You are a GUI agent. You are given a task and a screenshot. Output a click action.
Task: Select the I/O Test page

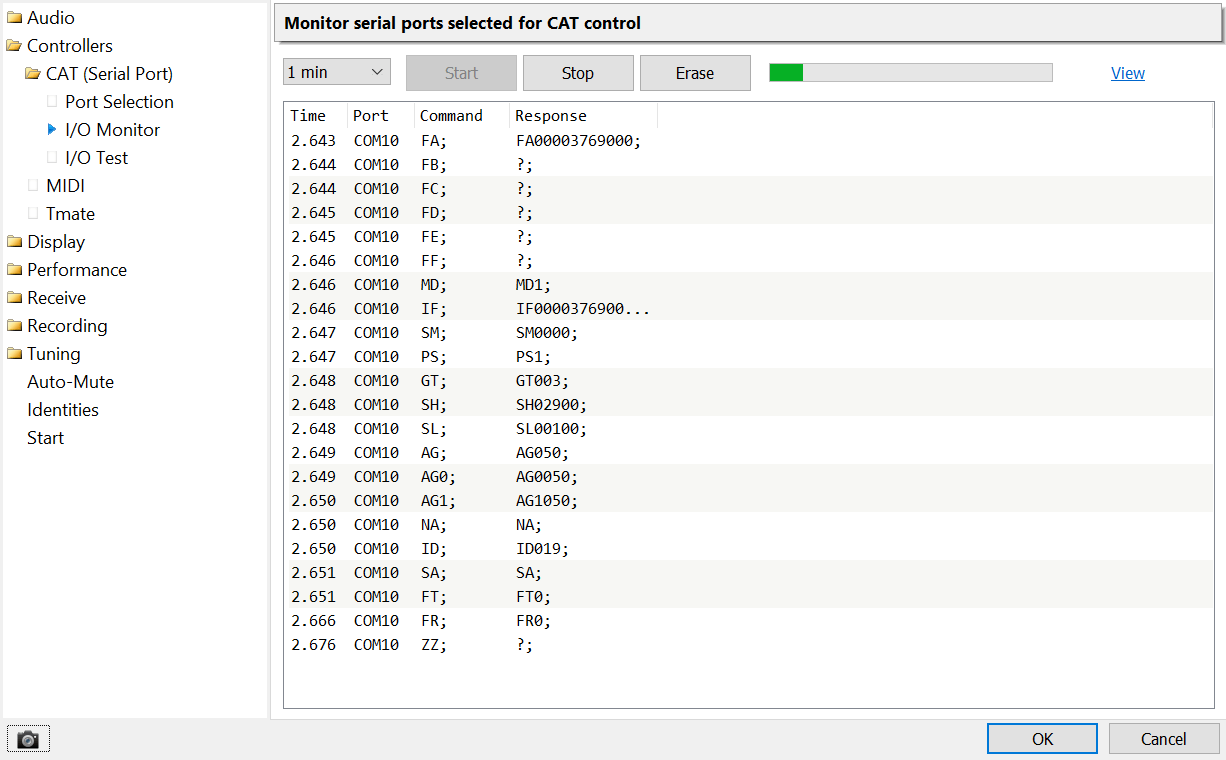click(x=96, y=157)
